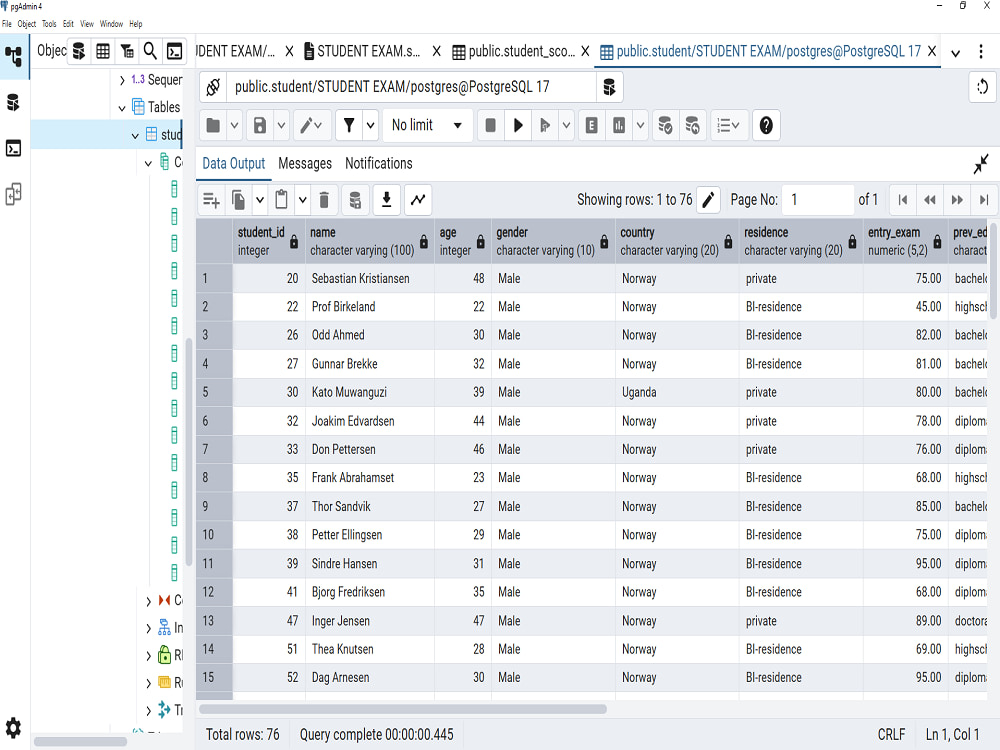Edit the showing rows range pencil
Image resolution: width=1000 pixels, height=750 pixels.
point(708,200)
